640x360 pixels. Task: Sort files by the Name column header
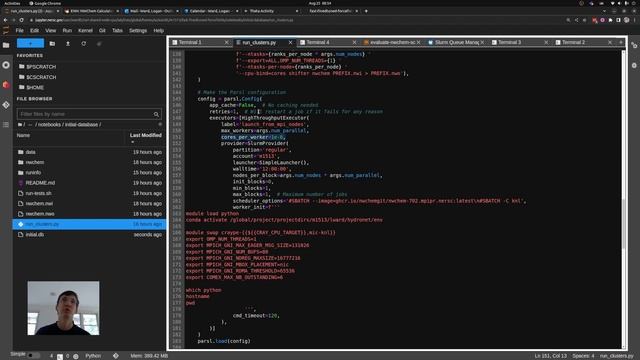tap(23, 135)
